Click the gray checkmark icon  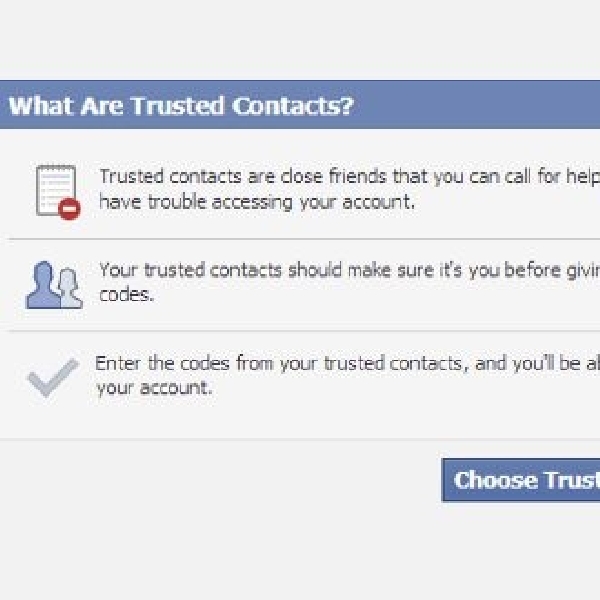pyautogui.click(x=52, y=376)
